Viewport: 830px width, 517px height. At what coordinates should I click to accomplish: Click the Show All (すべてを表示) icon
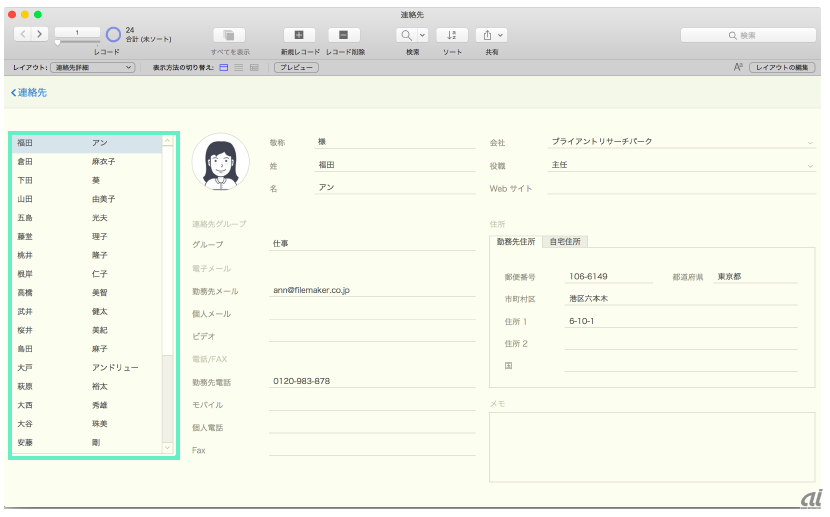(x=229, y=35)
